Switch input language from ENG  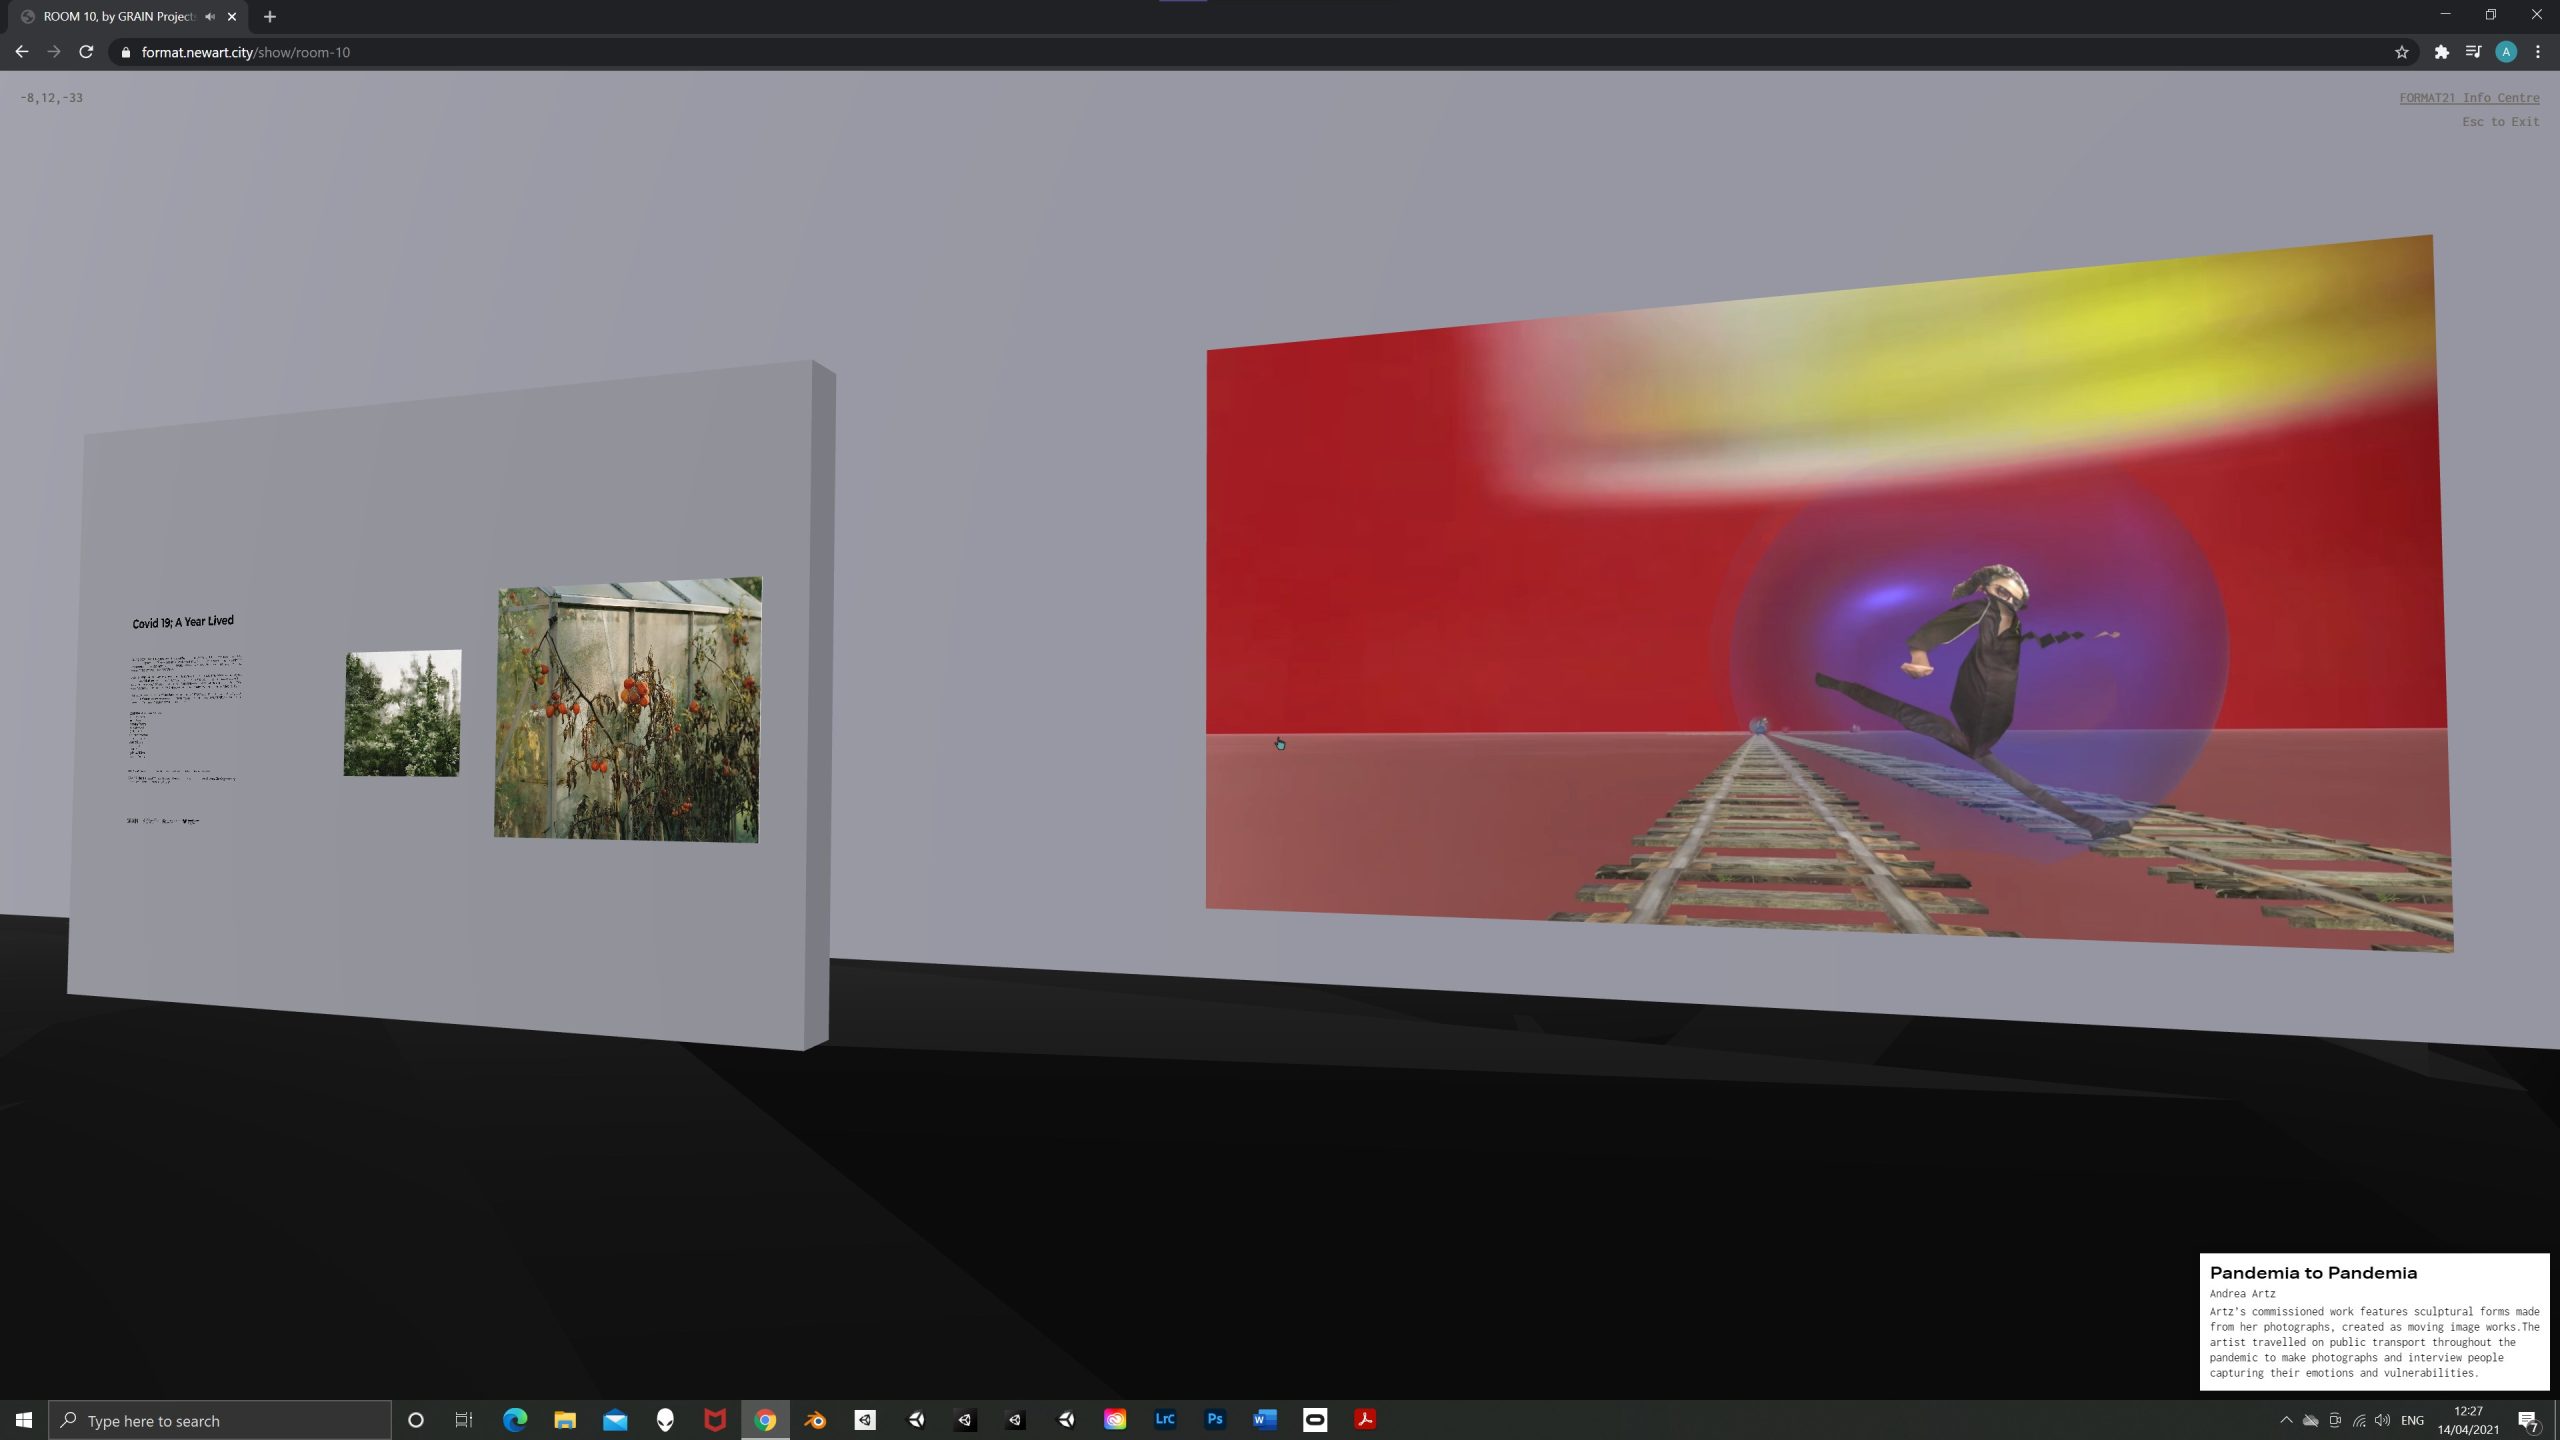tap(2412, 1420)
